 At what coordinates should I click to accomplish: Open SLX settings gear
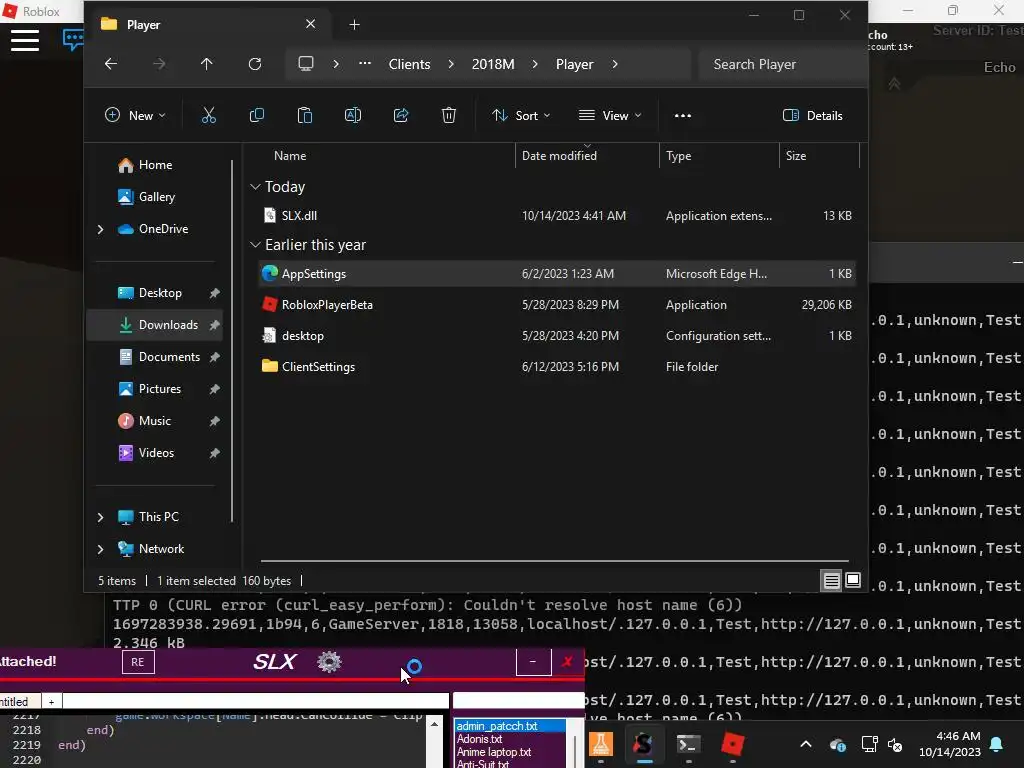coord(329,662)
